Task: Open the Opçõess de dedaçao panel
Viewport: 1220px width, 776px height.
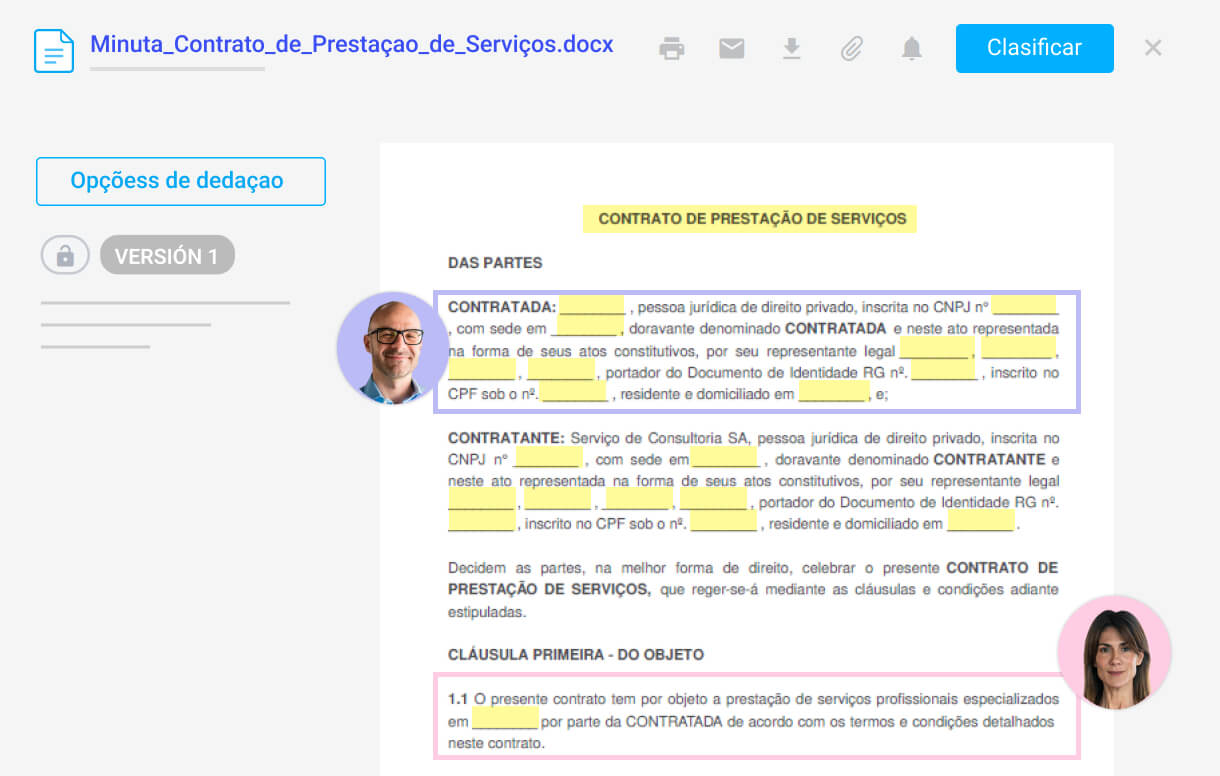Action: click(180, 181)
